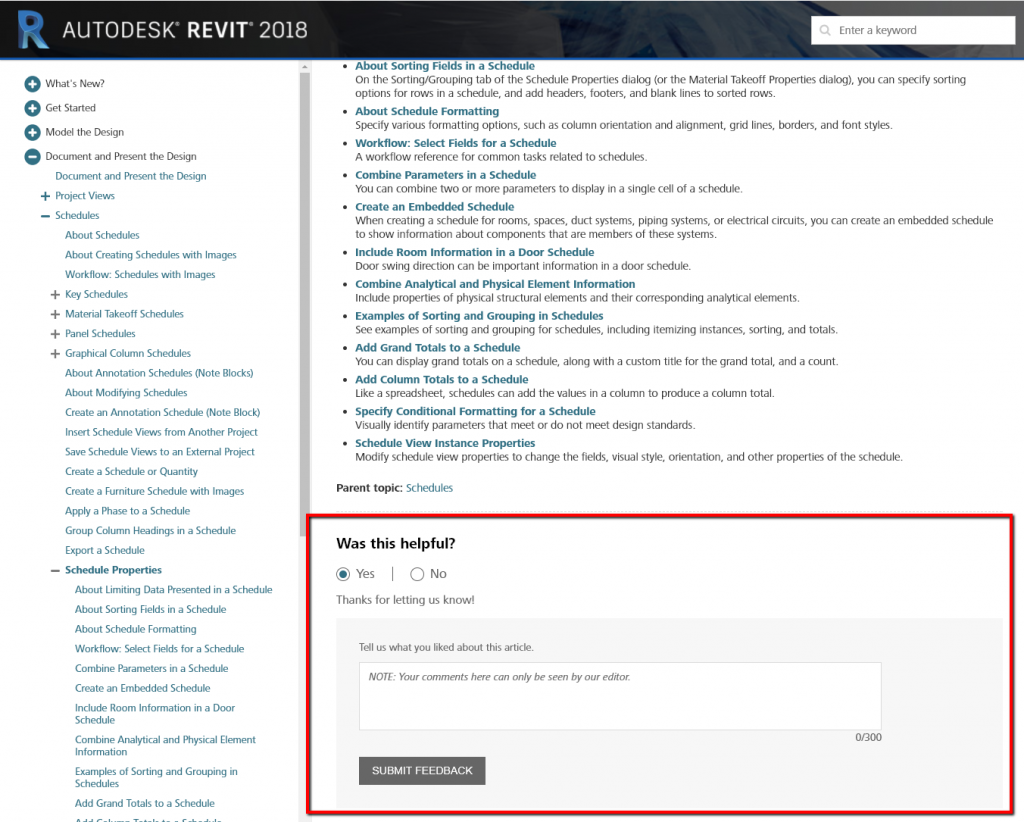Viewport: 1024px width, 822px height.
Task: Open About Schedules in sidebar
Action: pos(102,235)
